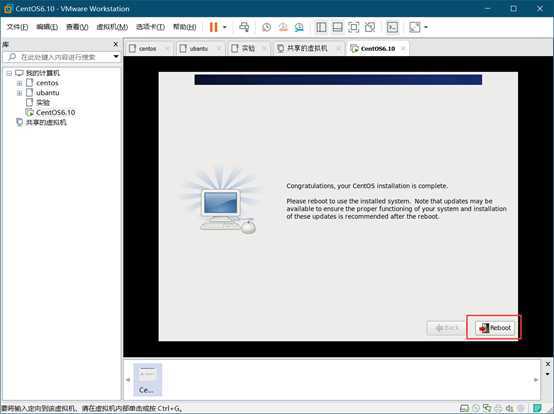554x414 pixels.
Task: Switch to the centos tab
Action: pyautogui.click(x=147, y=48)
